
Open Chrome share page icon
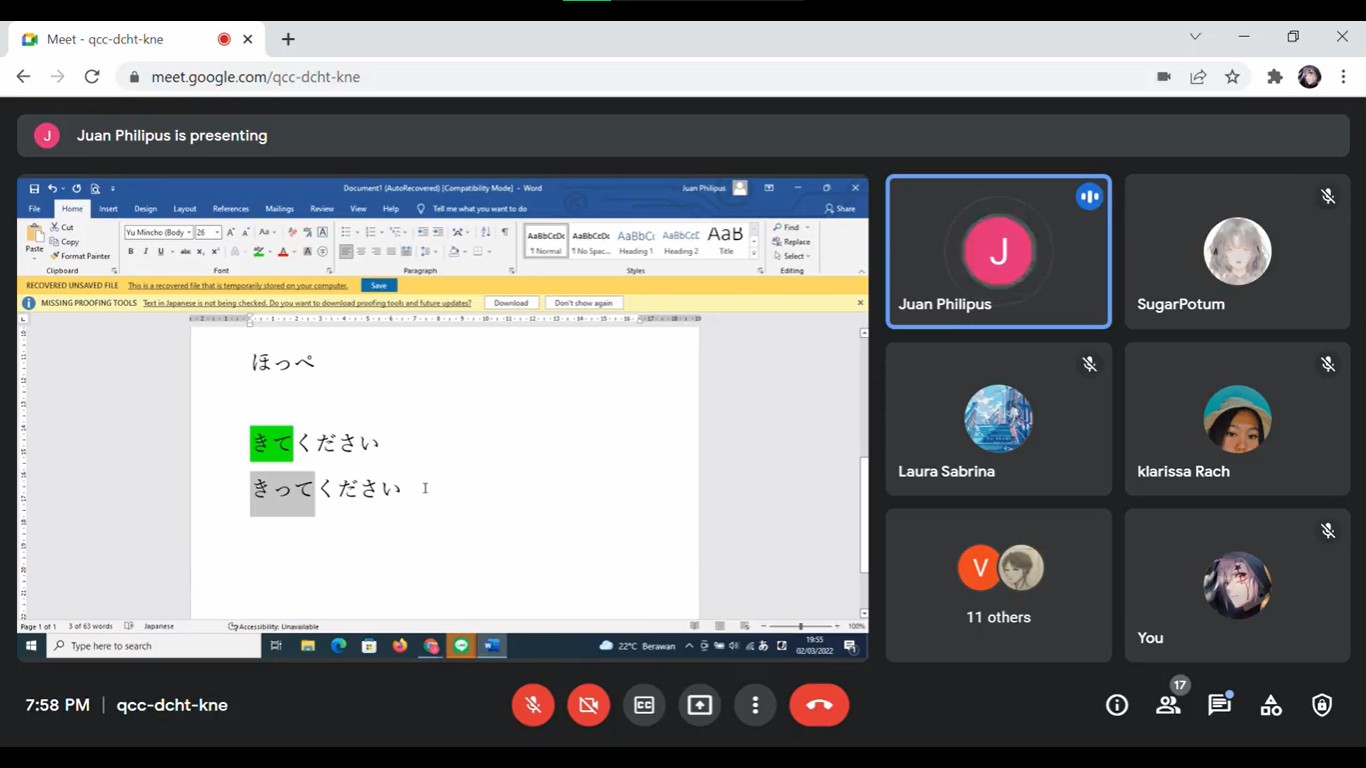click(x=1198, y=77)
